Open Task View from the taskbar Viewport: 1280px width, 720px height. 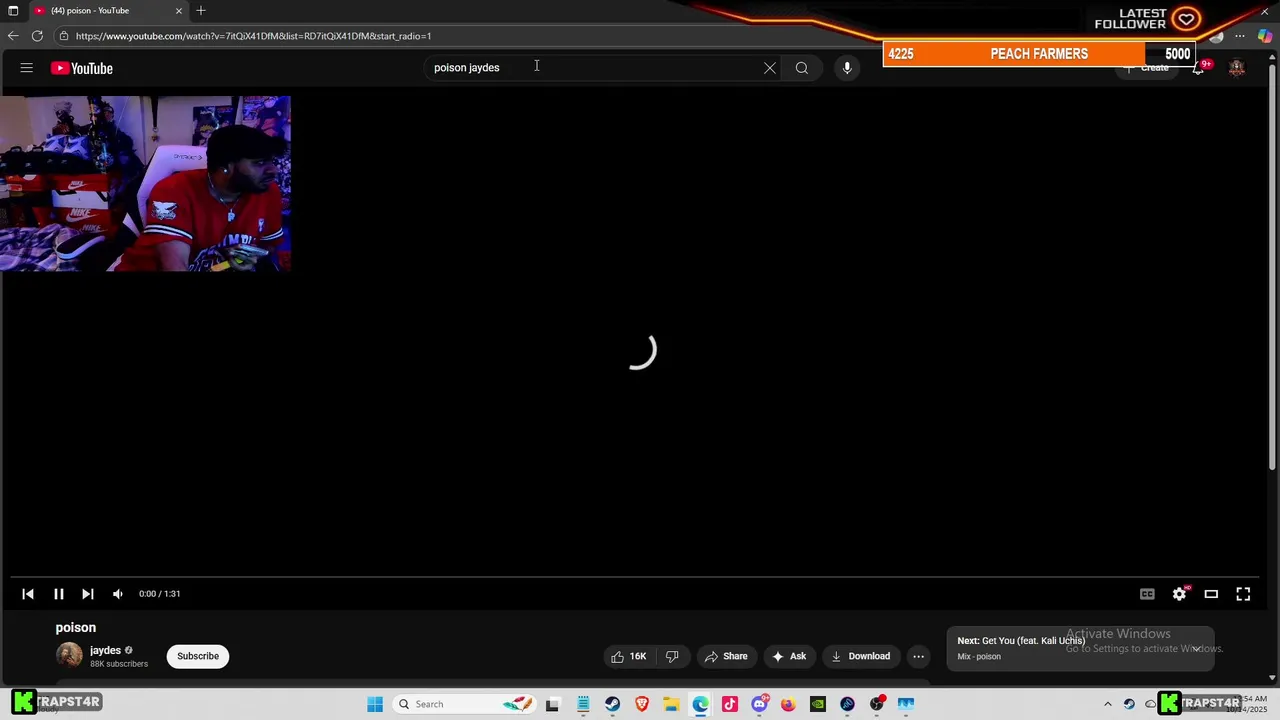click(552, 704)
